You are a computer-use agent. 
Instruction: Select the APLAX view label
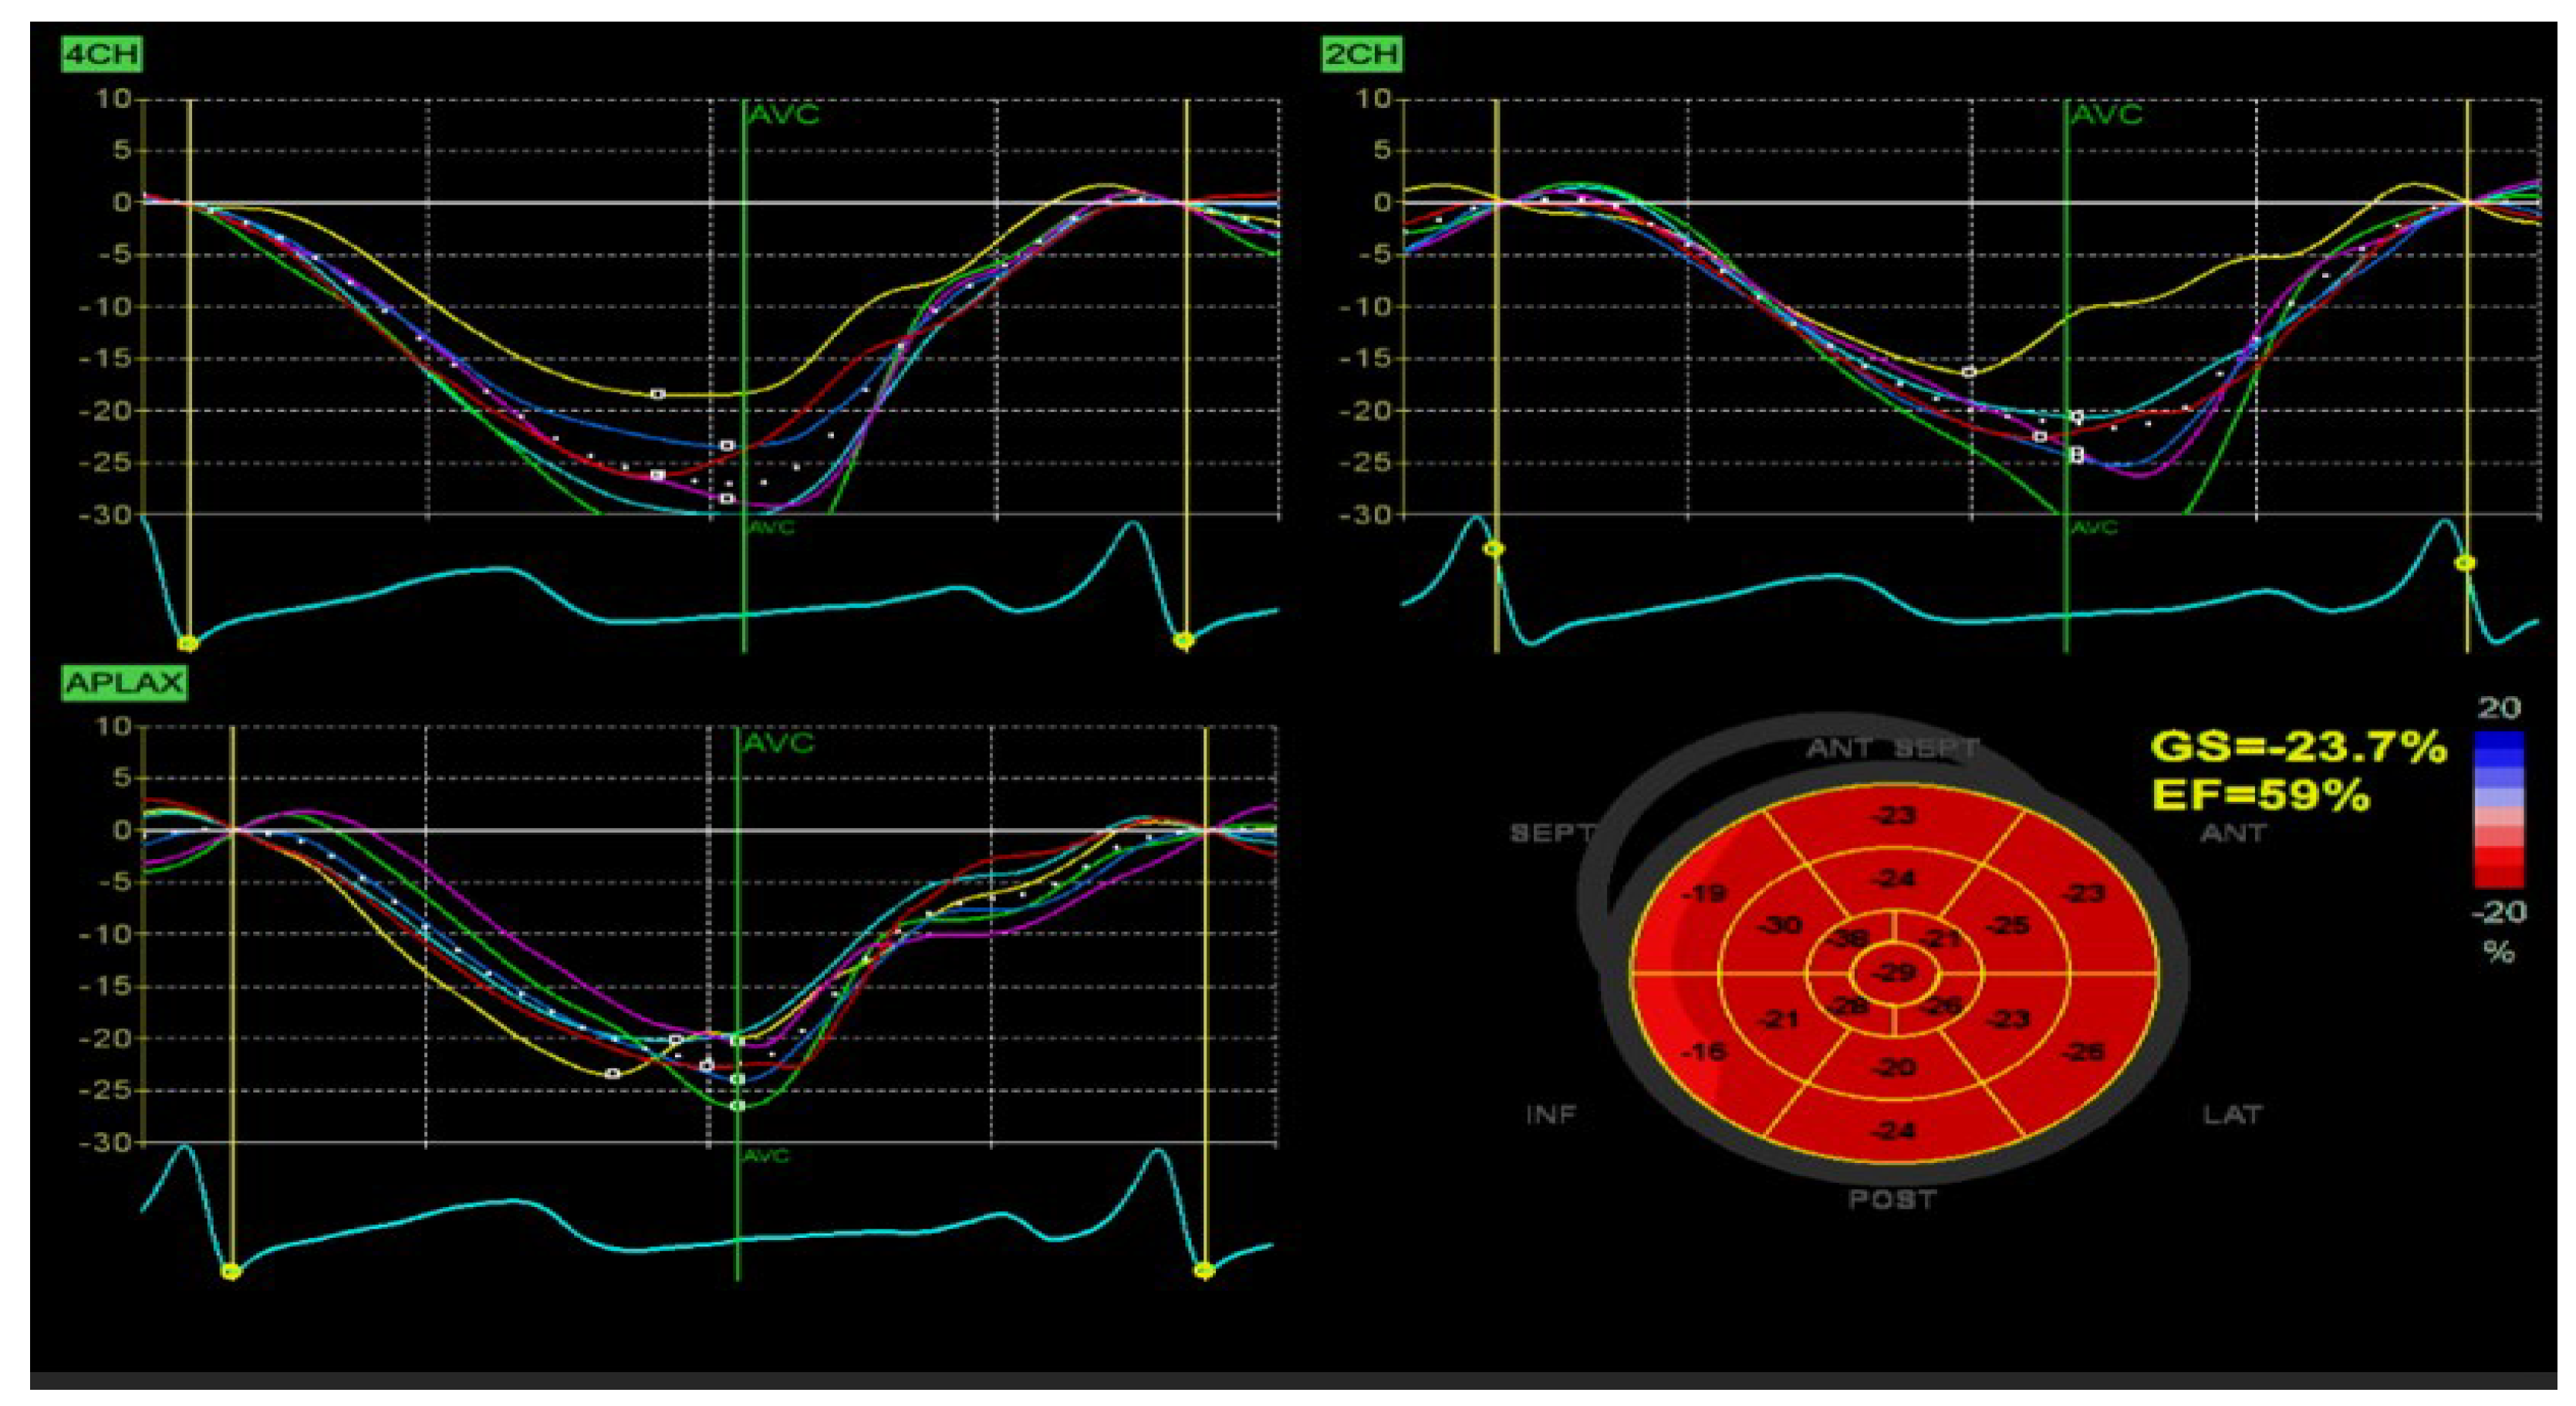click(x=124, y=683)
